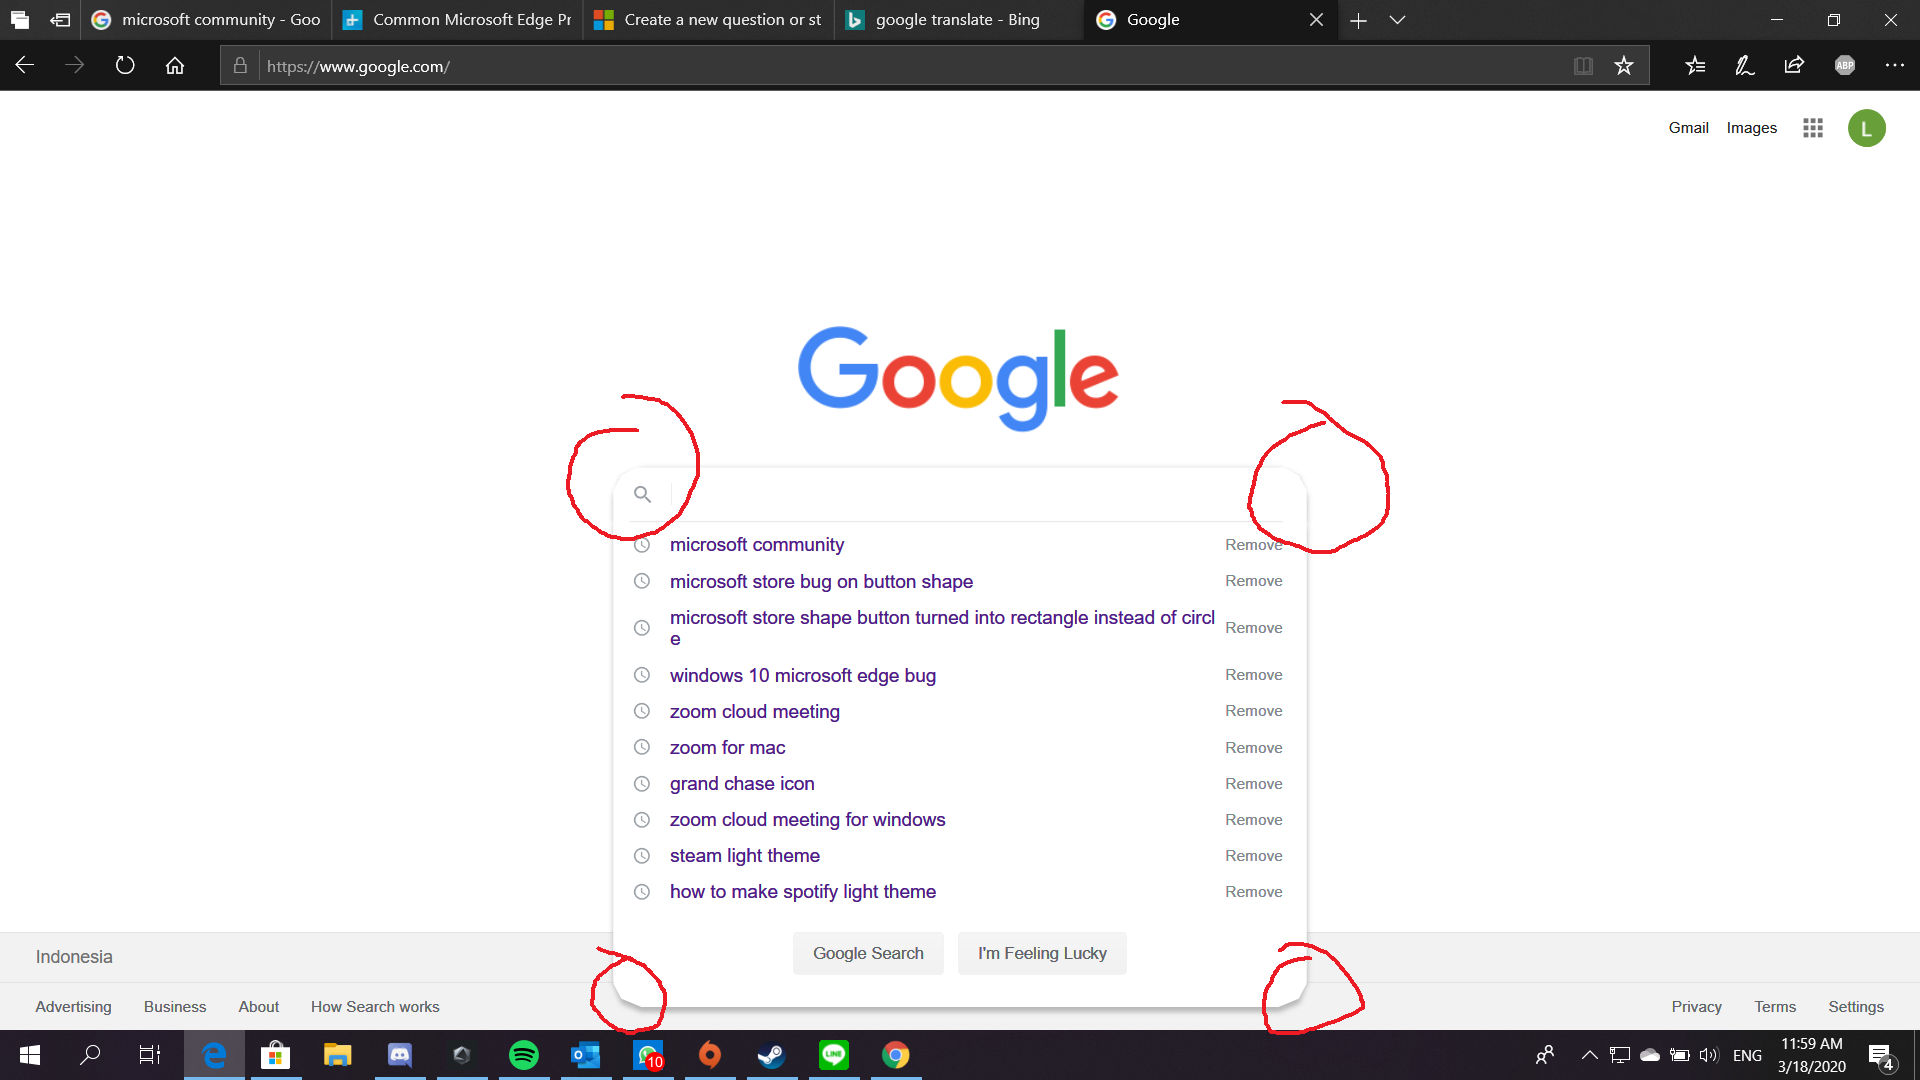This screenshot has width=1920, height=1080.
Task: Set these tabs aside icon
Action: point(60,20)
